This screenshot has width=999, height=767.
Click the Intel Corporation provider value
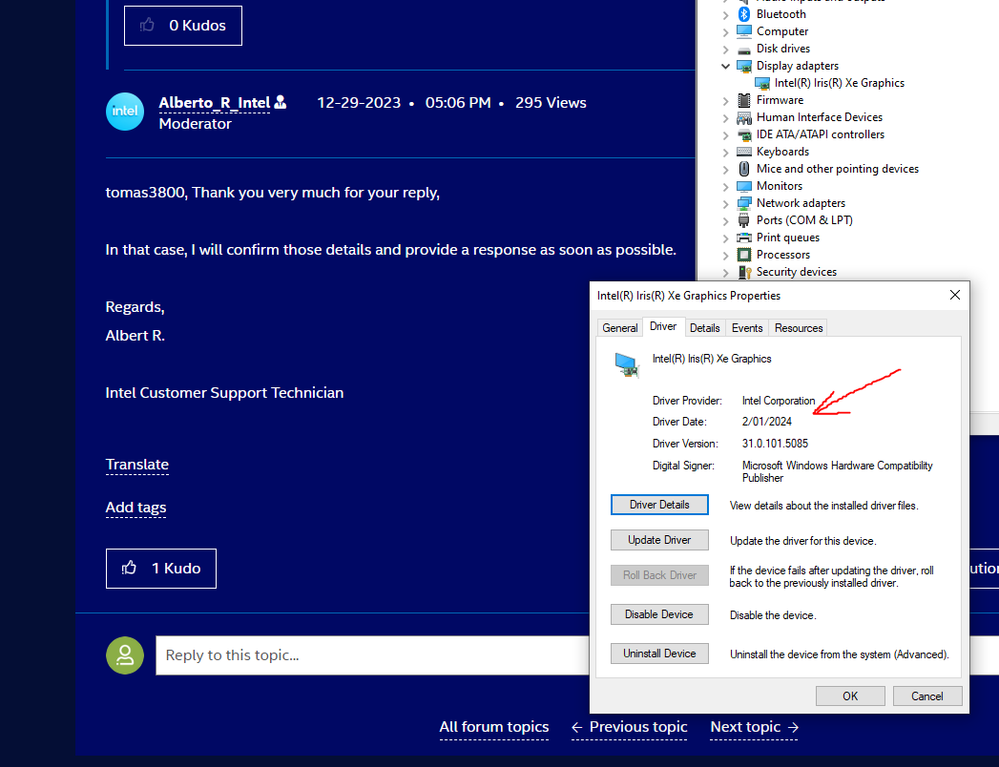[x=778, y=401]
